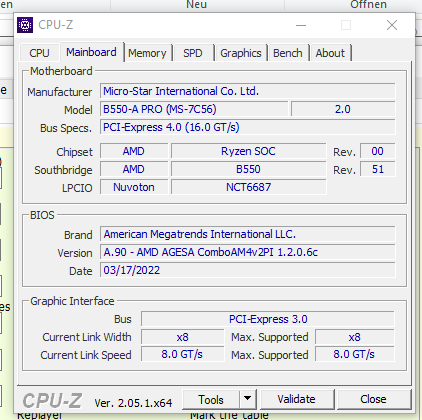Switch to the CPU tab
The height and width of the screenshot is (420, 422).
click(x=39, y=53)
